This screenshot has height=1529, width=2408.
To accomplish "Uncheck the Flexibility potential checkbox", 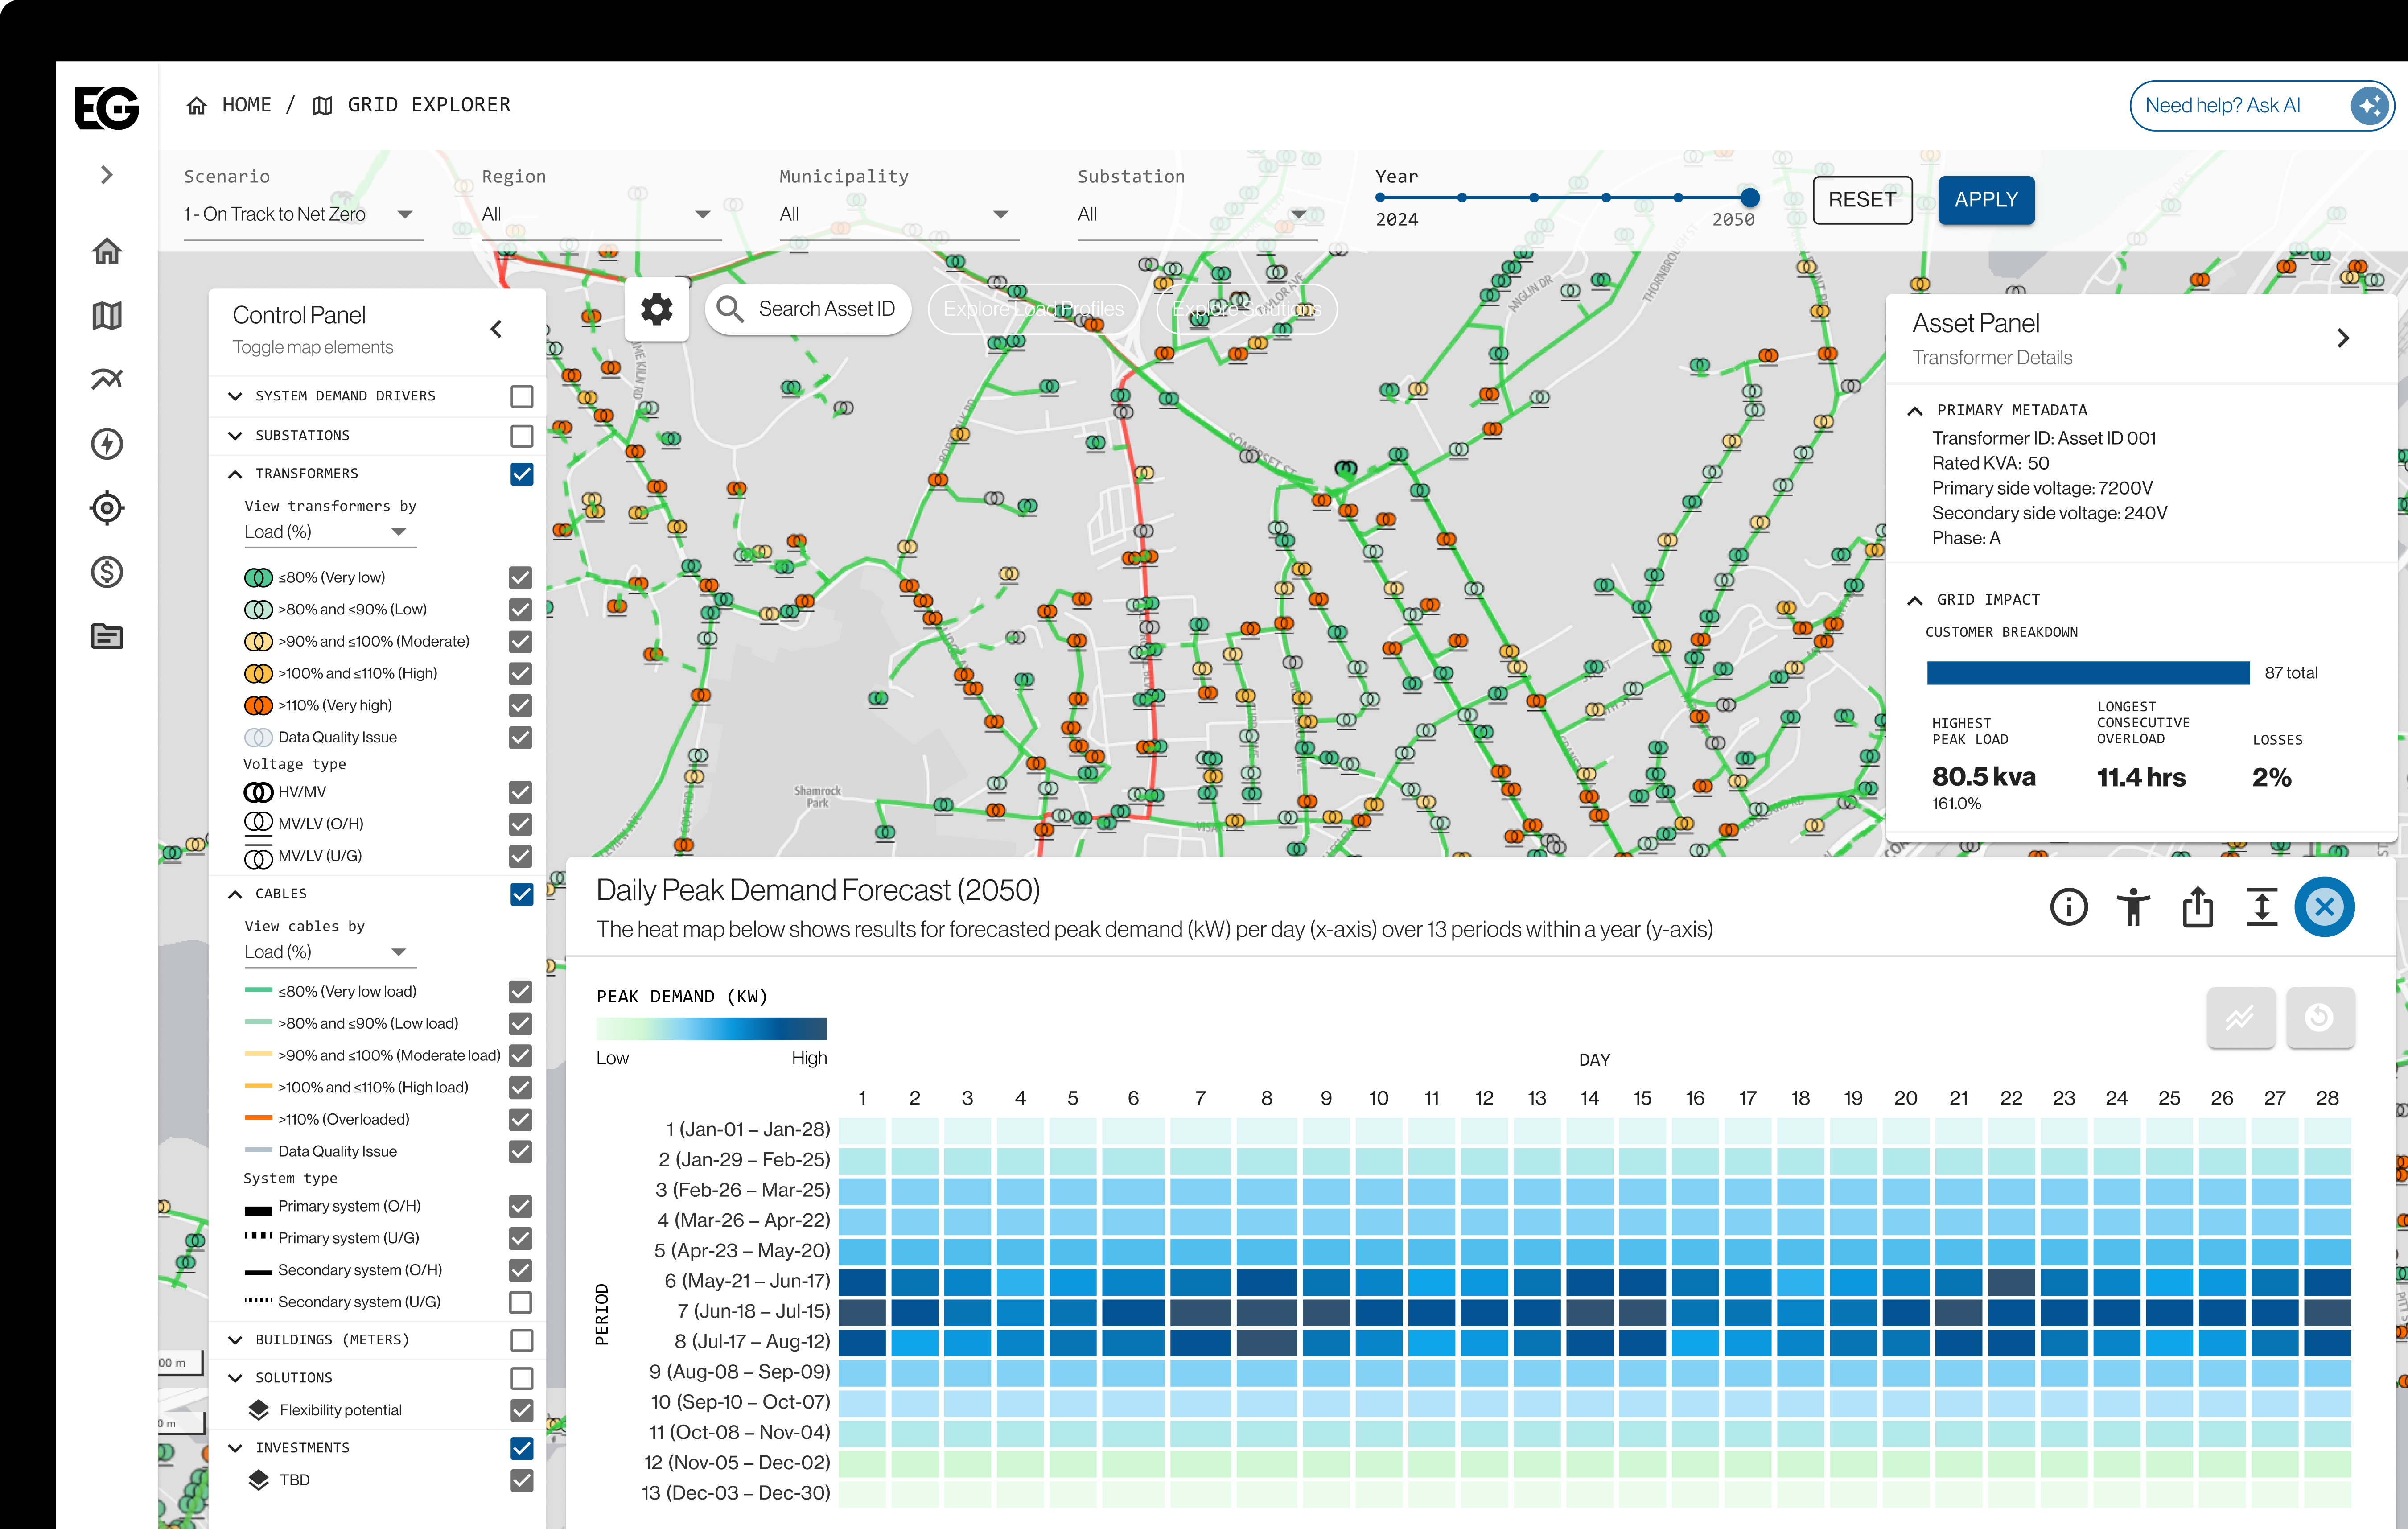I will (521, 1410).
